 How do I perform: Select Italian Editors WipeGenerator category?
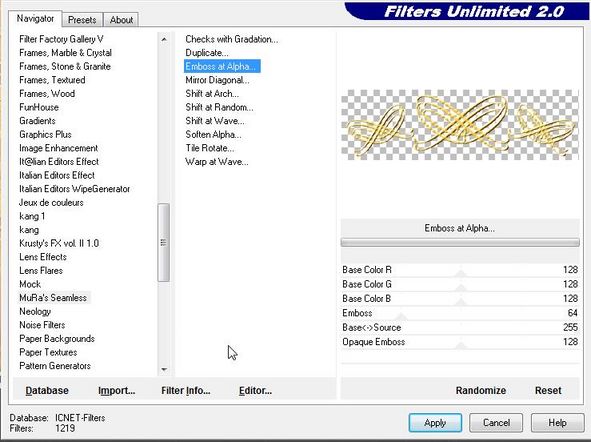click(x=74, y=189)
